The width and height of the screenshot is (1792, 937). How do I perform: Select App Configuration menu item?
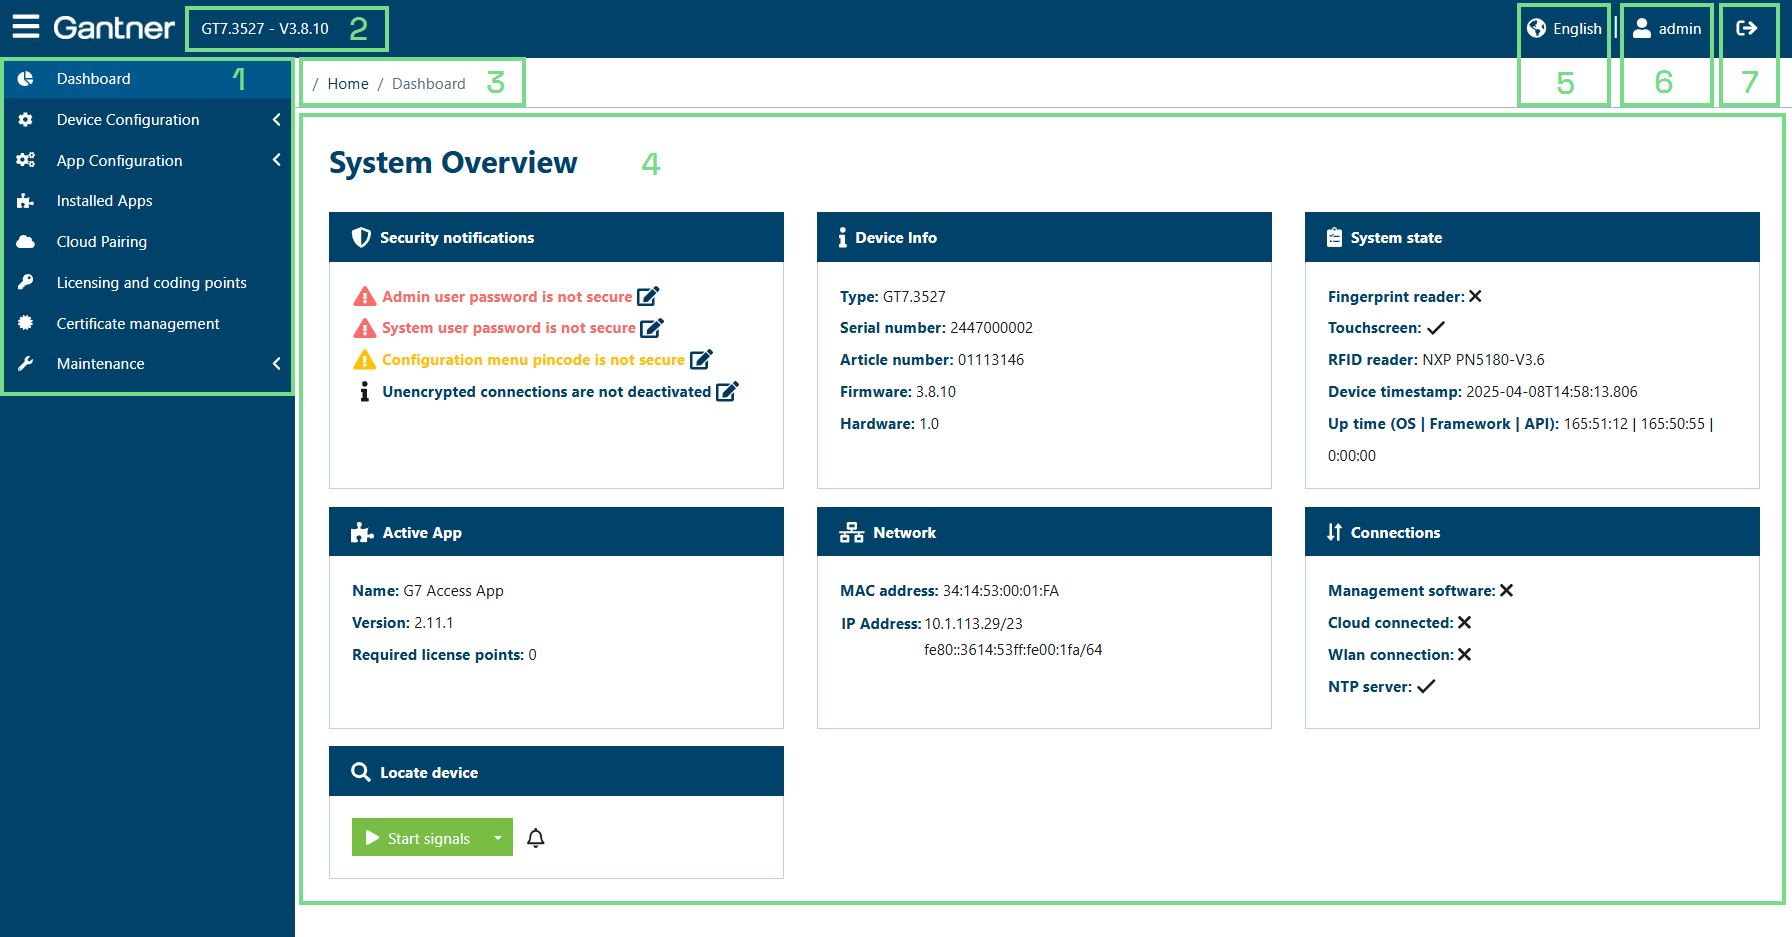pyautogui.click(x=147, y=161)
